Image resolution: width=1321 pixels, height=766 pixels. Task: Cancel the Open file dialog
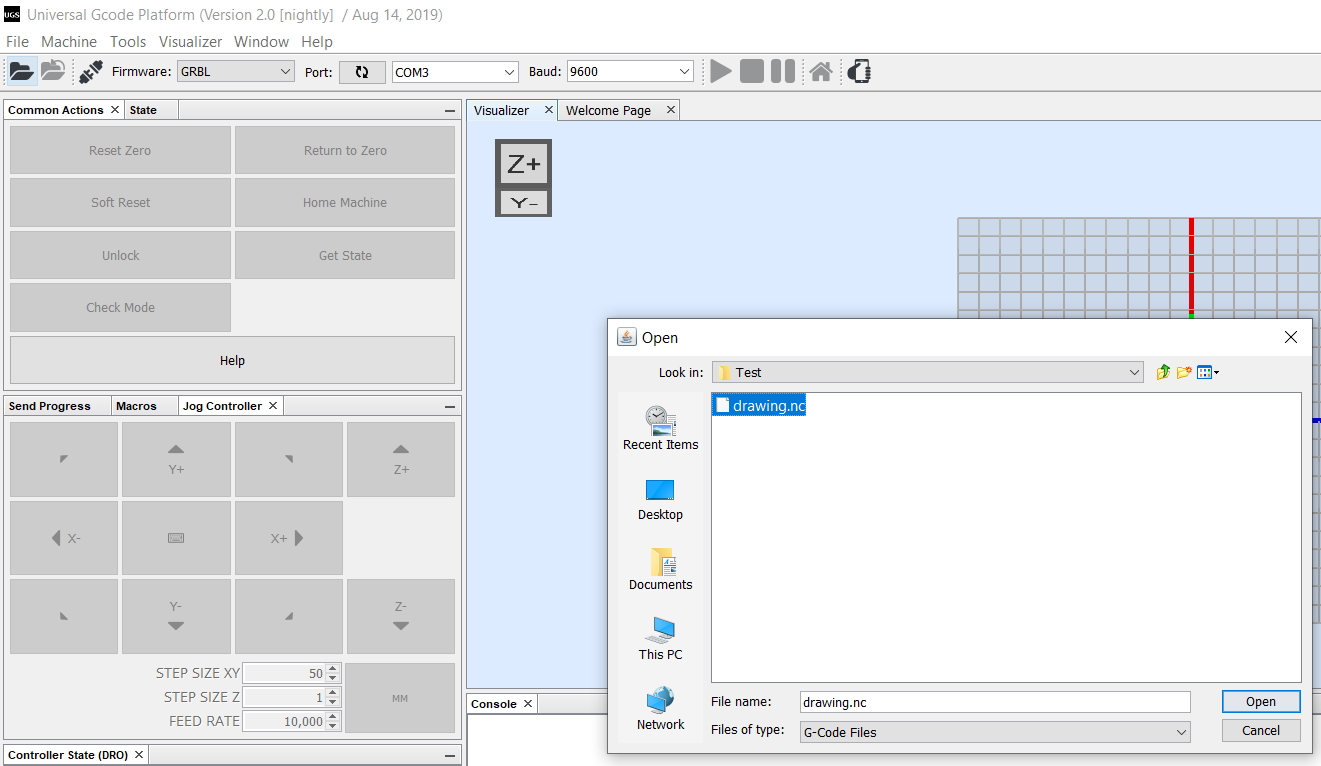(x=1260, y=730)
